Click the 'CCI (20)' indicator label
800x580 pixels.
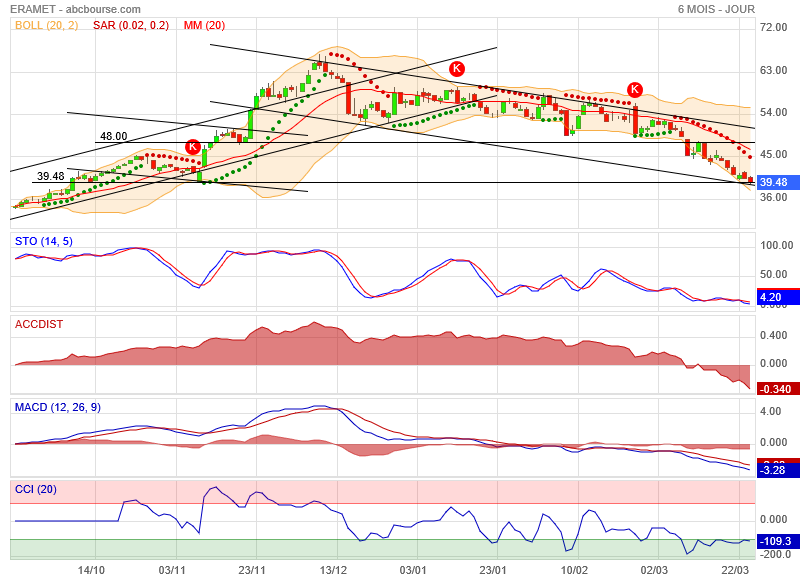pos(36,489)
